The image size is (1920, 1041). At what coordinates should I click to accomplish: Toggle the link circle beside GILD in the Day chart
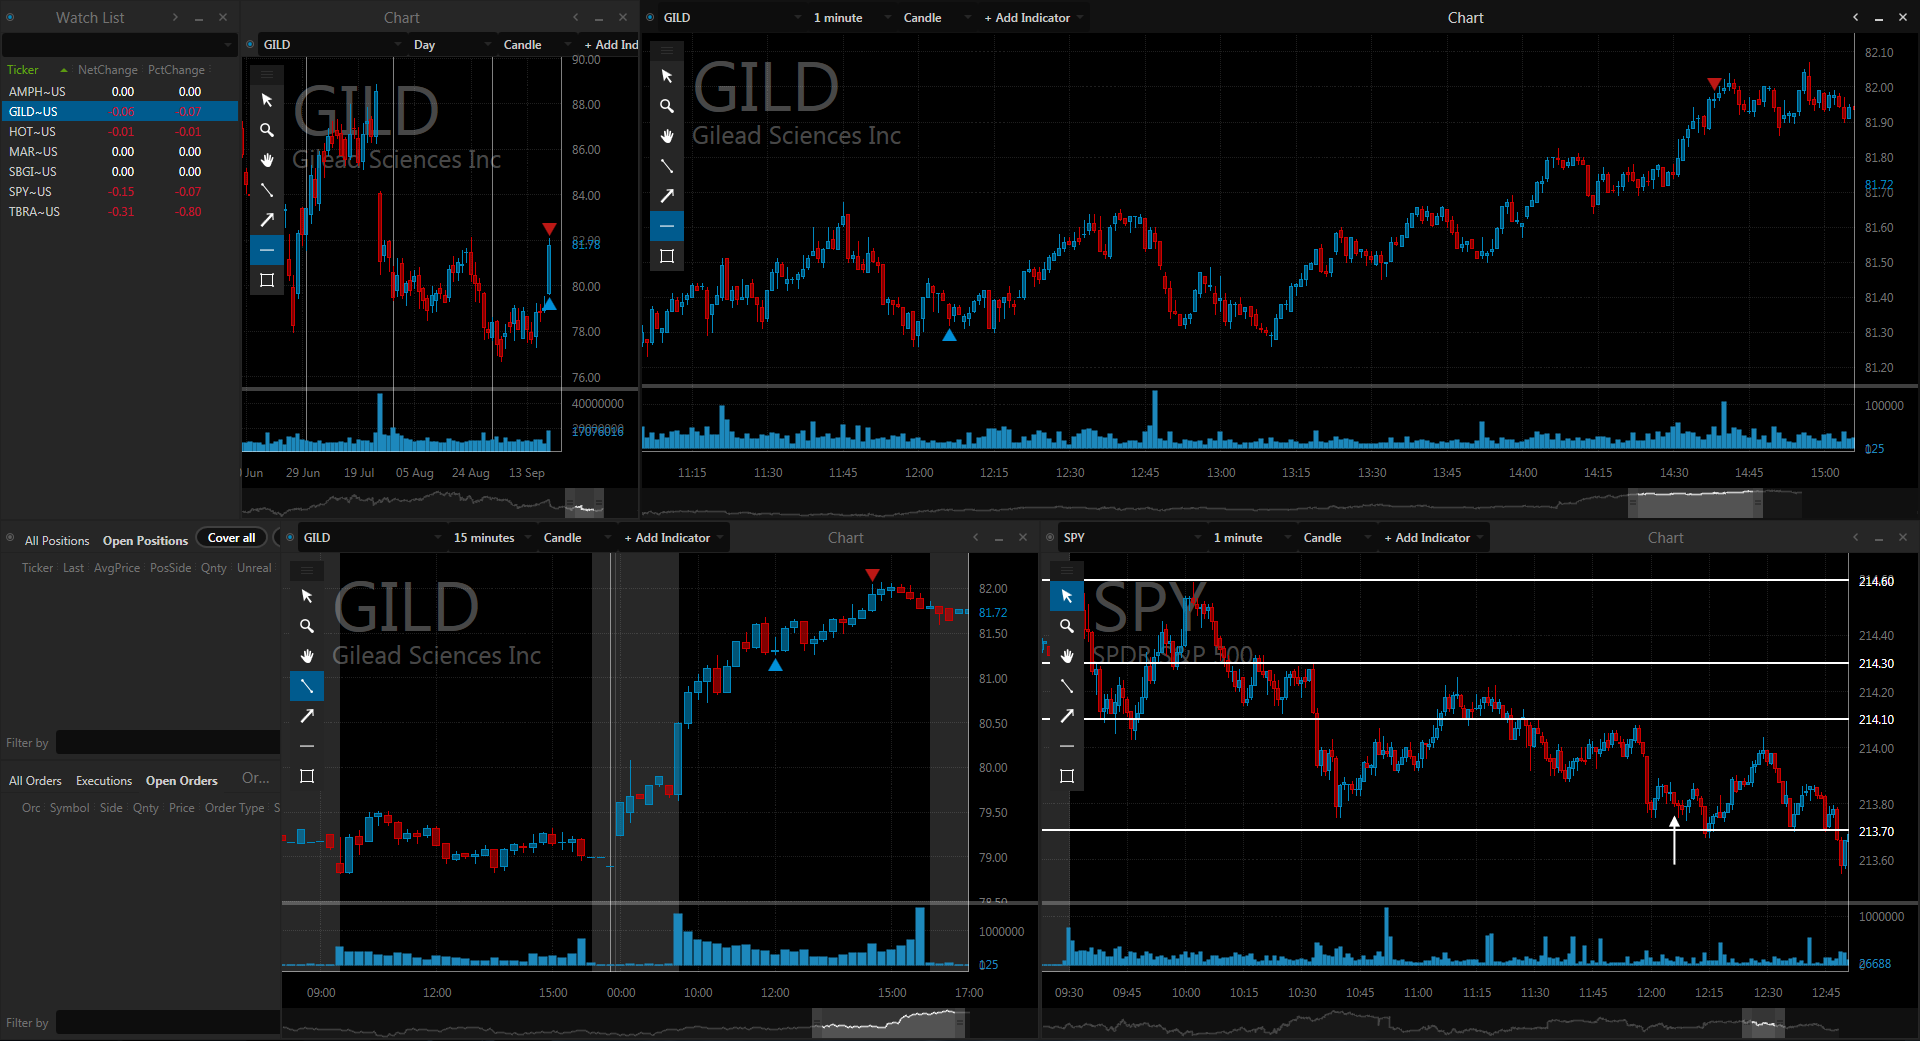click(x=250, y=44)
